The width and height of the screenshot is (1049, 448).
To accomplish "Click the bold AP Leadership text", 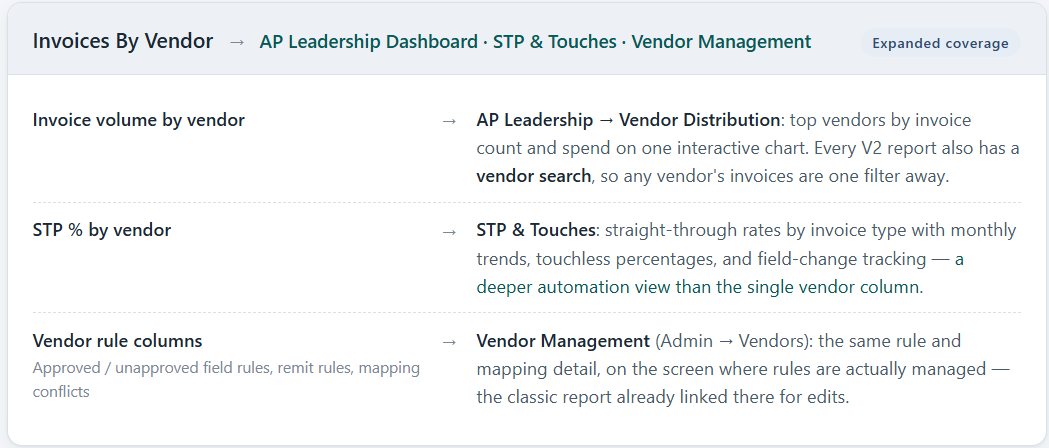I will tap(535, 120).
